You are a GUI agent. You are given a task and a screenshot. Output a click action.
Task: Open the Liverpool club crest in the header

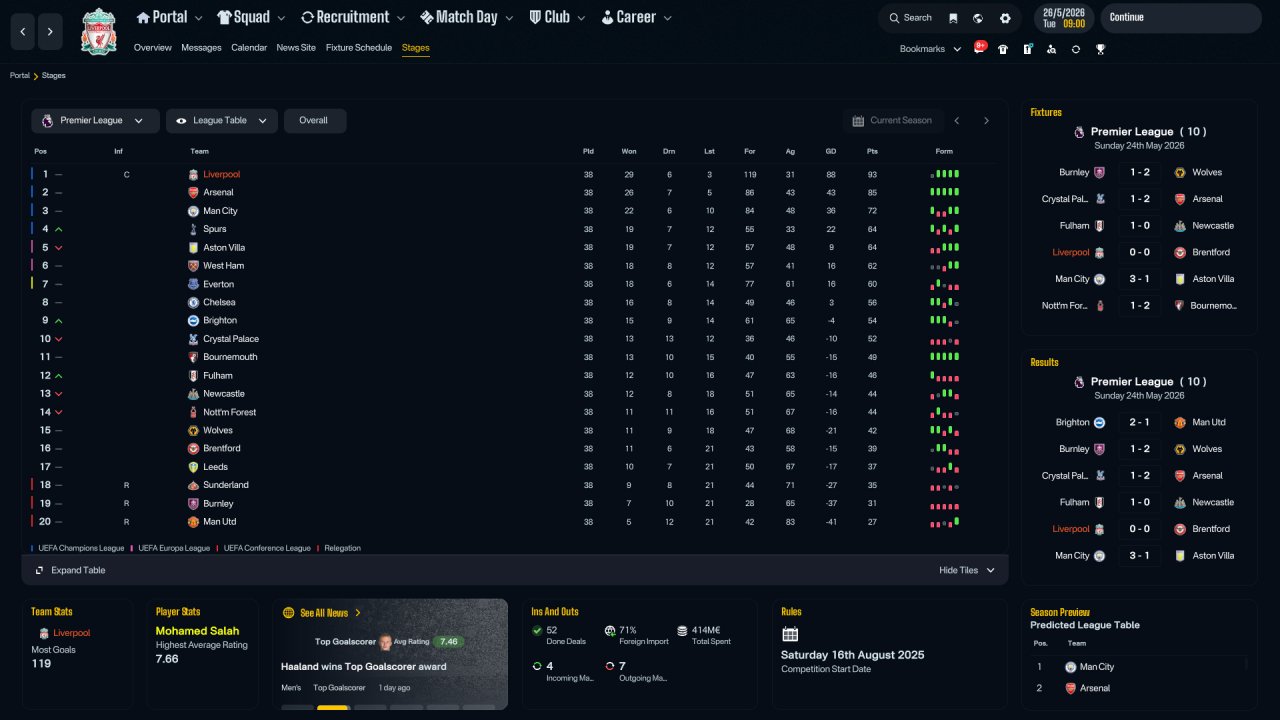[x=99, y=32]
